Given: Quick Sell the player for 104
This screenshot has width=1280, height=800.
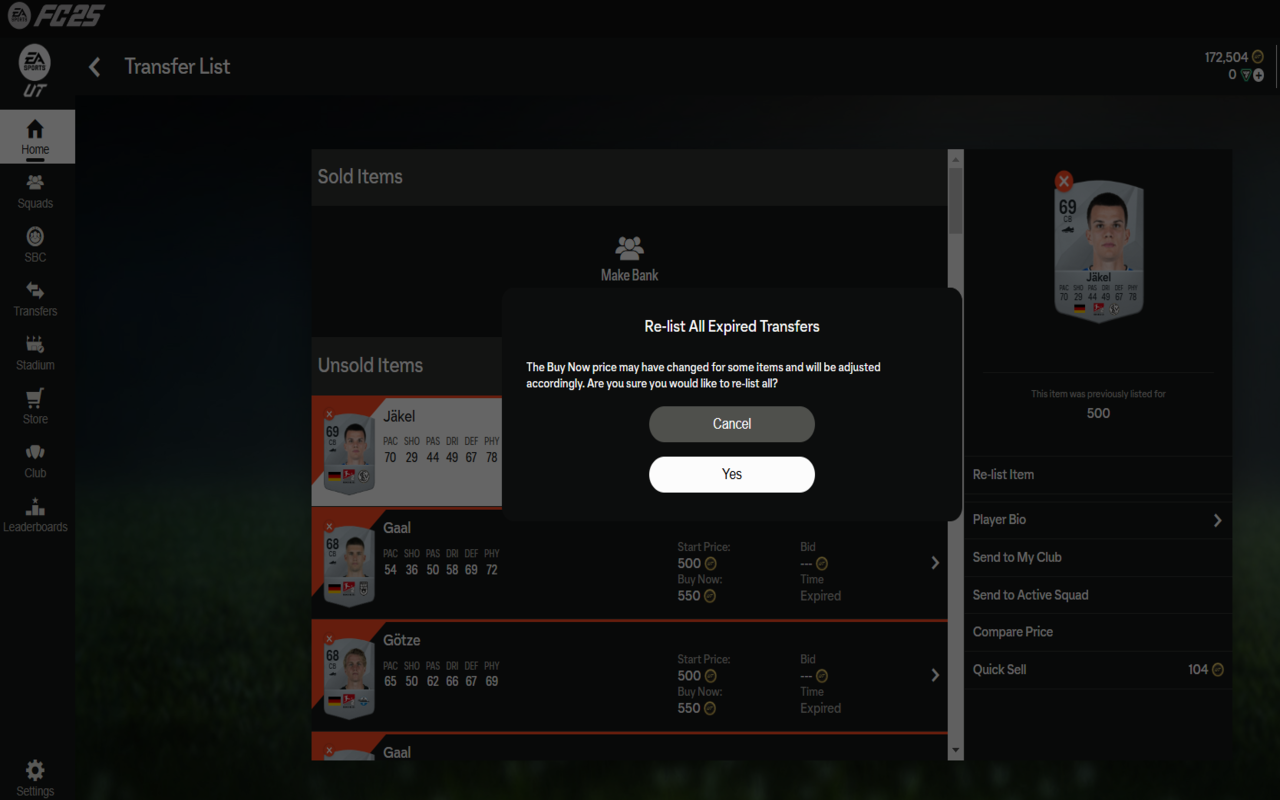Looking at the screenshot, I should click(1098, 670).
